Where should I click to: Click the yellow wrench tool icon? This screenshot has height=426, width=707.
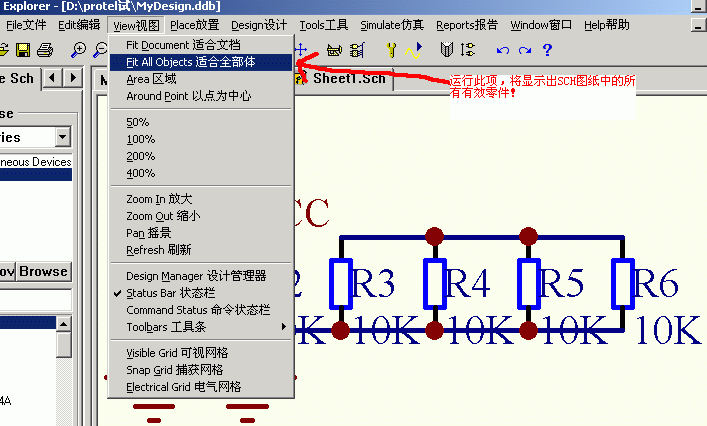coord(391,50)
